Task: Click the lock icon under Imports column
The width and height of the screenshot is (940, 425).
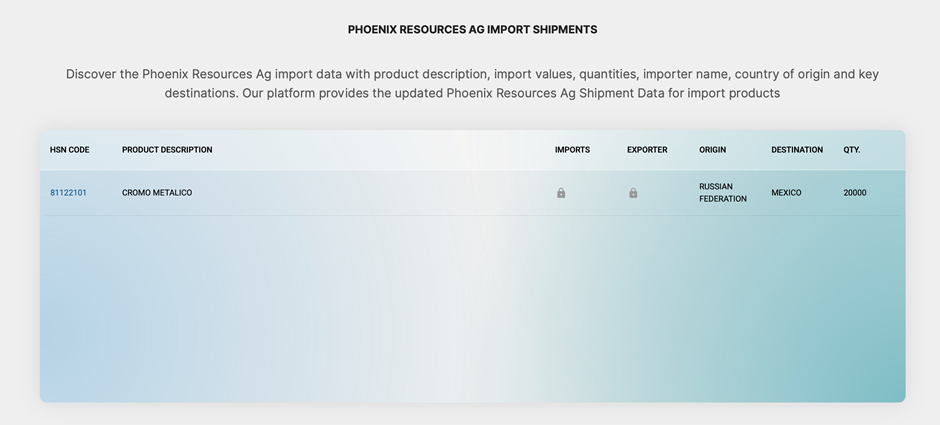Action: [x=561, y=193]
